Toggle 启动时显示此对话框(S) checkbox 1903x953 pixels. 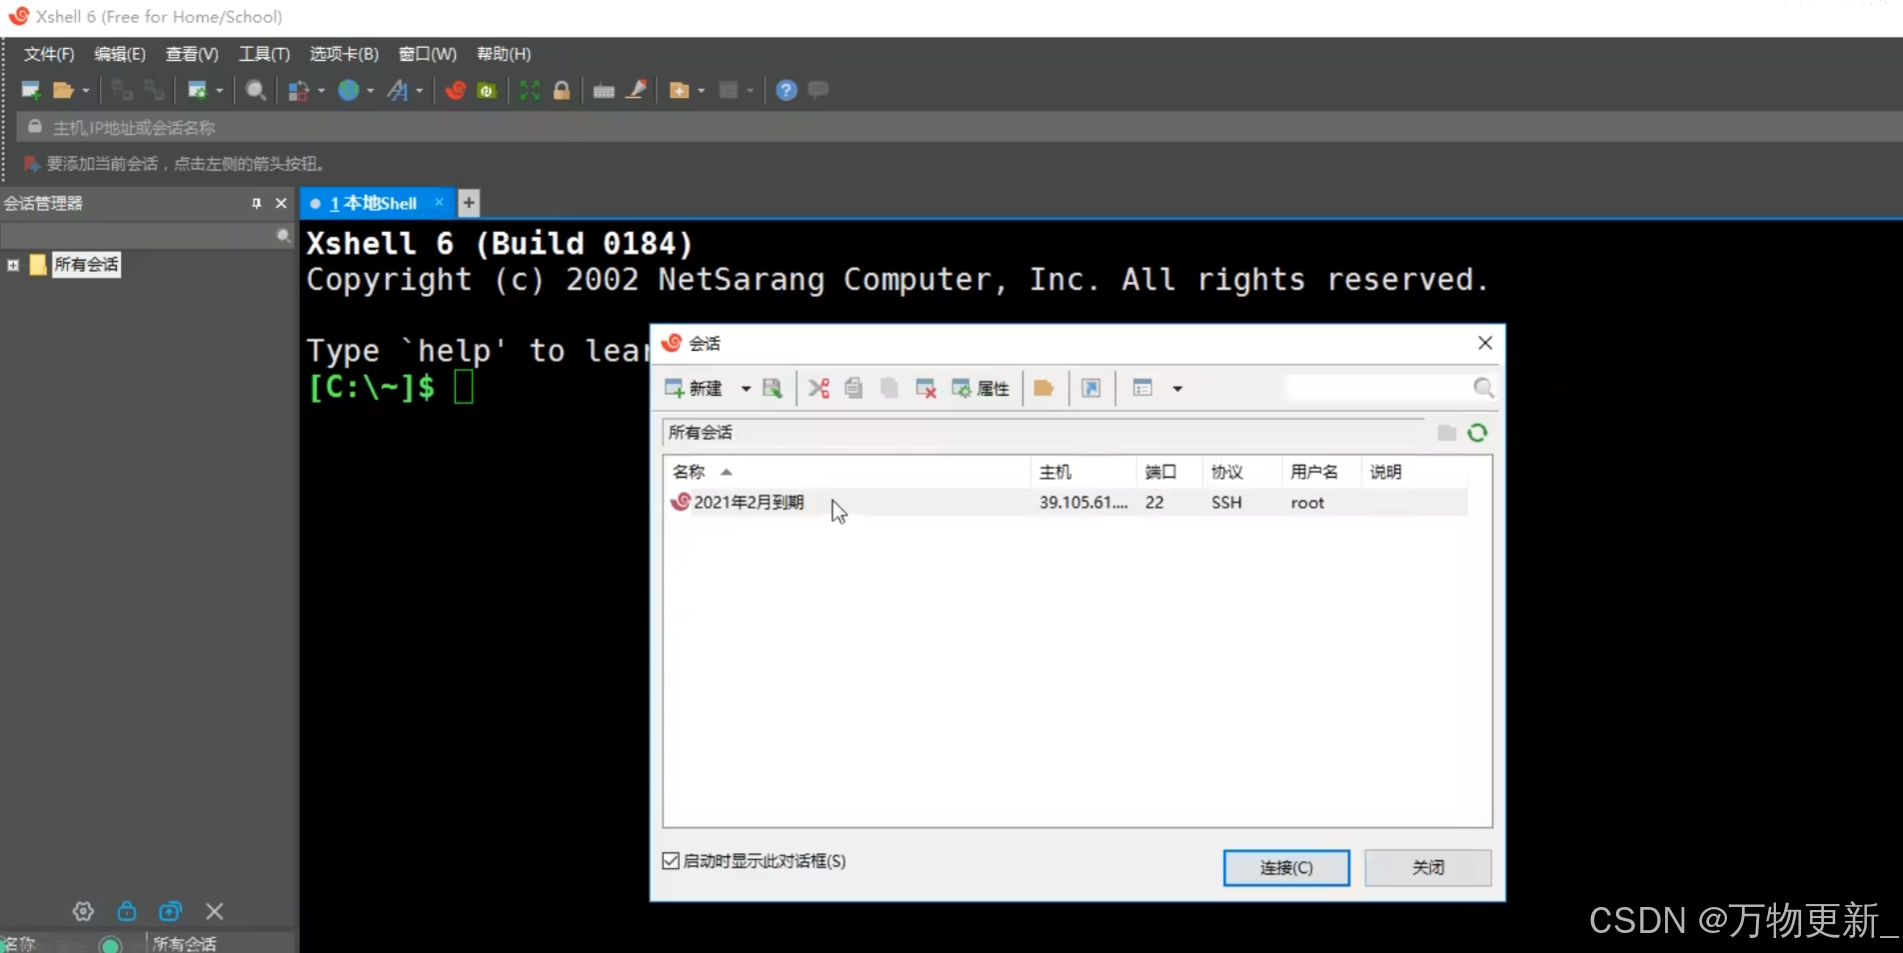click(671, 861)
